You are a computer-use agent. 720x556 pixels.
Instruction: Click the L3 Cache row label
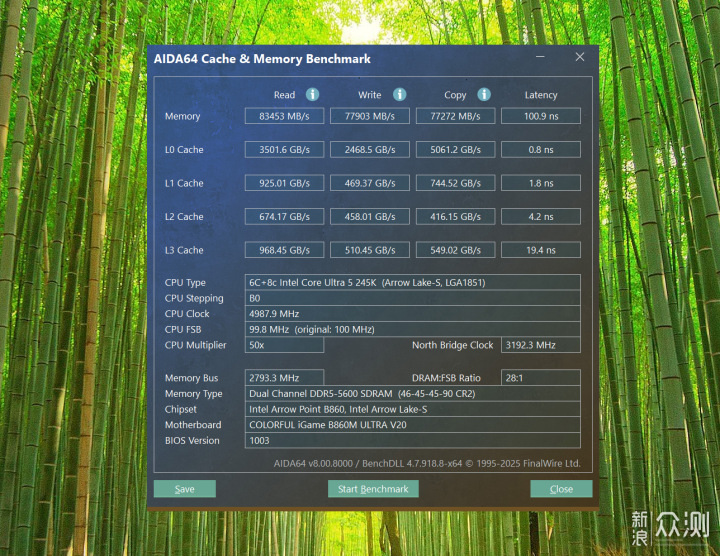(184, 250)
